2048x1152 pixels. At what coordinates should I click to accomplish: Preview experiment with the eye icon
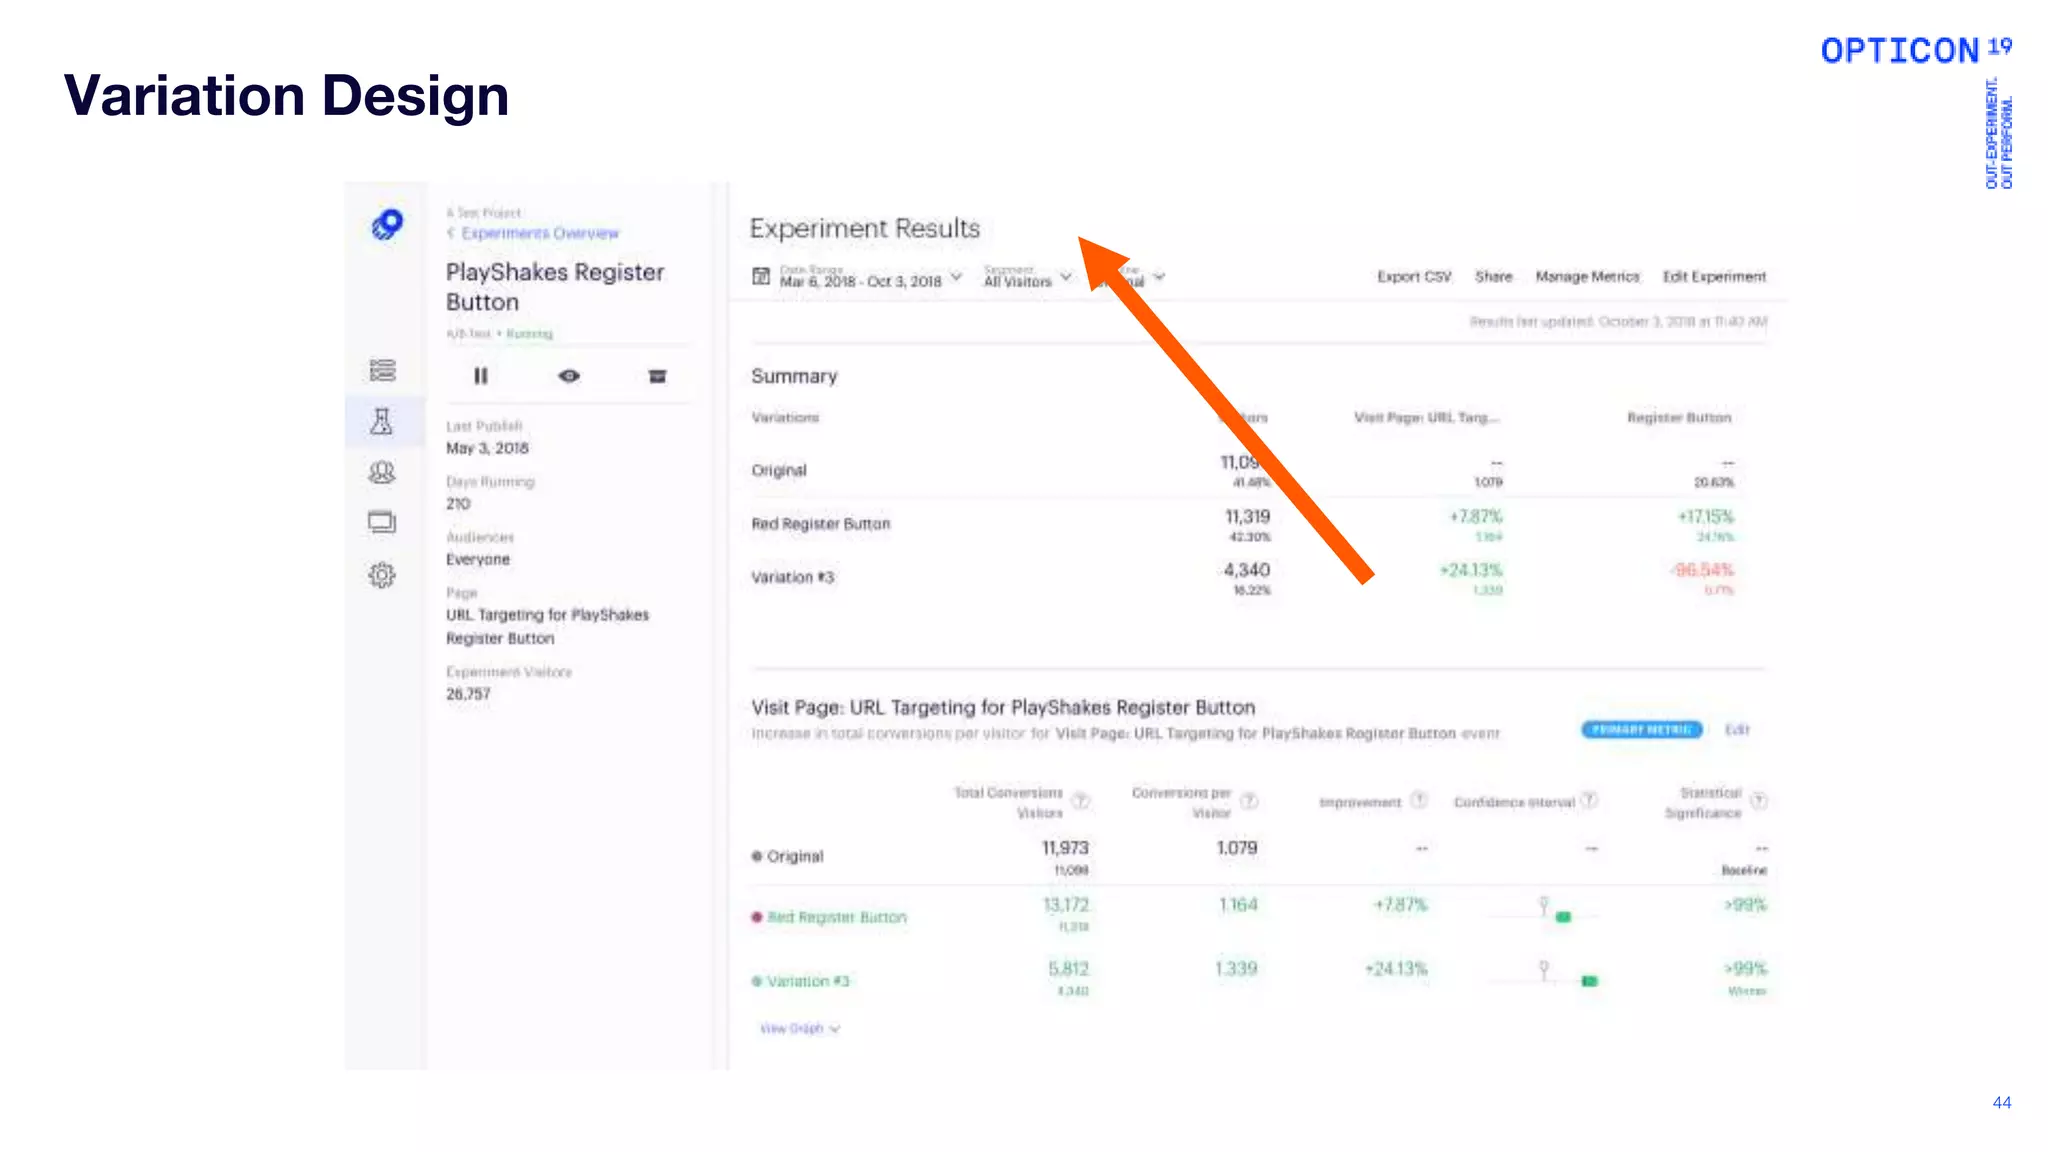click(569, 376)
